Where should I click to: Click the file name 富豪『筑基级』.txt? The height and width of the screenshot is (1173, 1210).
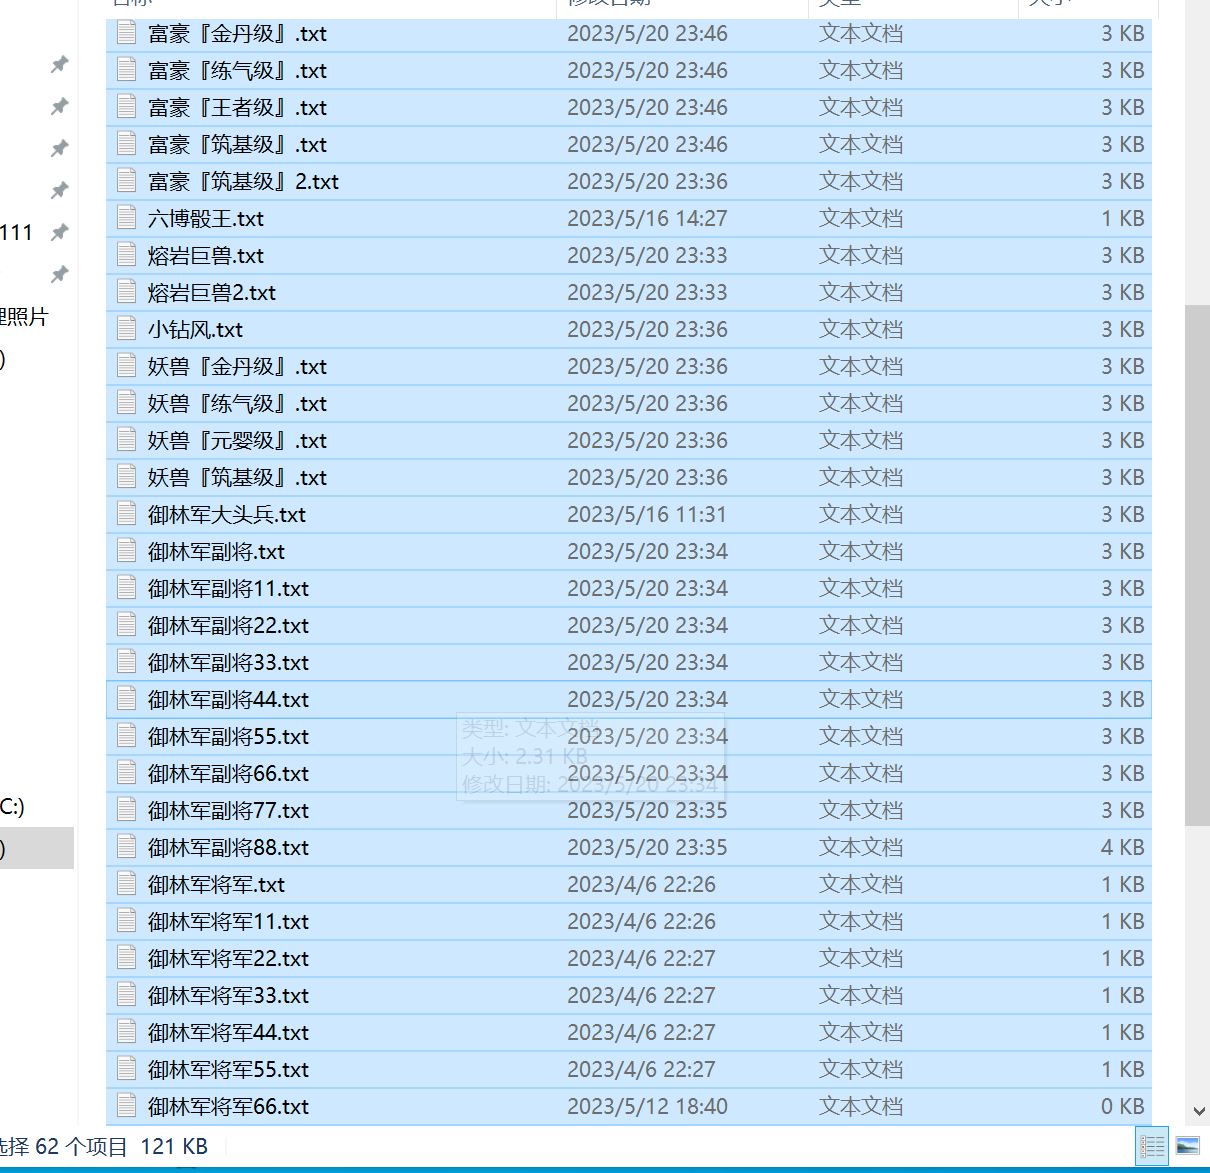[x=237, y=144]
